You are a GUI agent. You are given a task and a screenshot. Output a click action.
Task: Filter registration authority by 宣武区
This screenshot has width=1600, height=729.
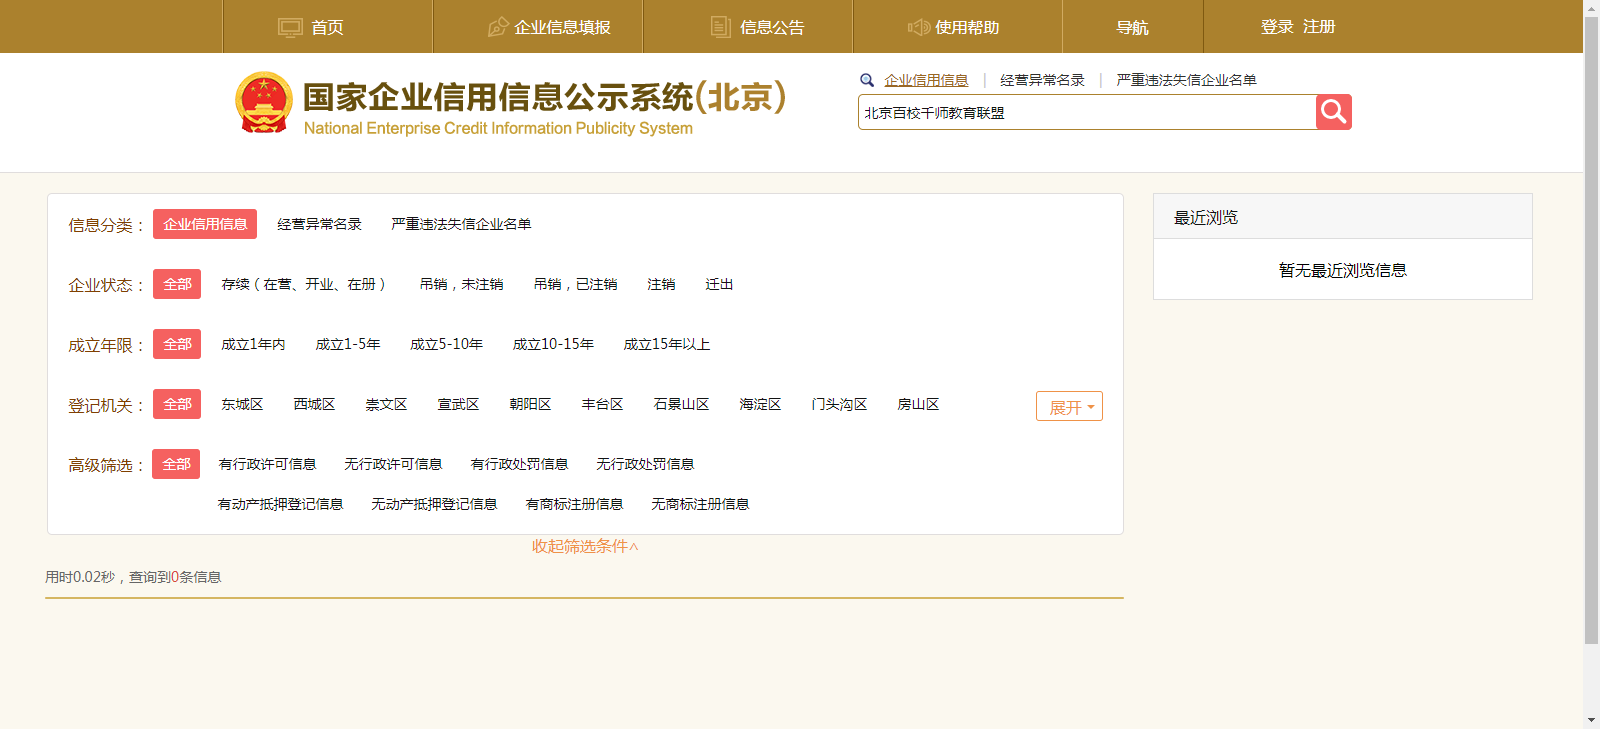[x=458, y=404]
